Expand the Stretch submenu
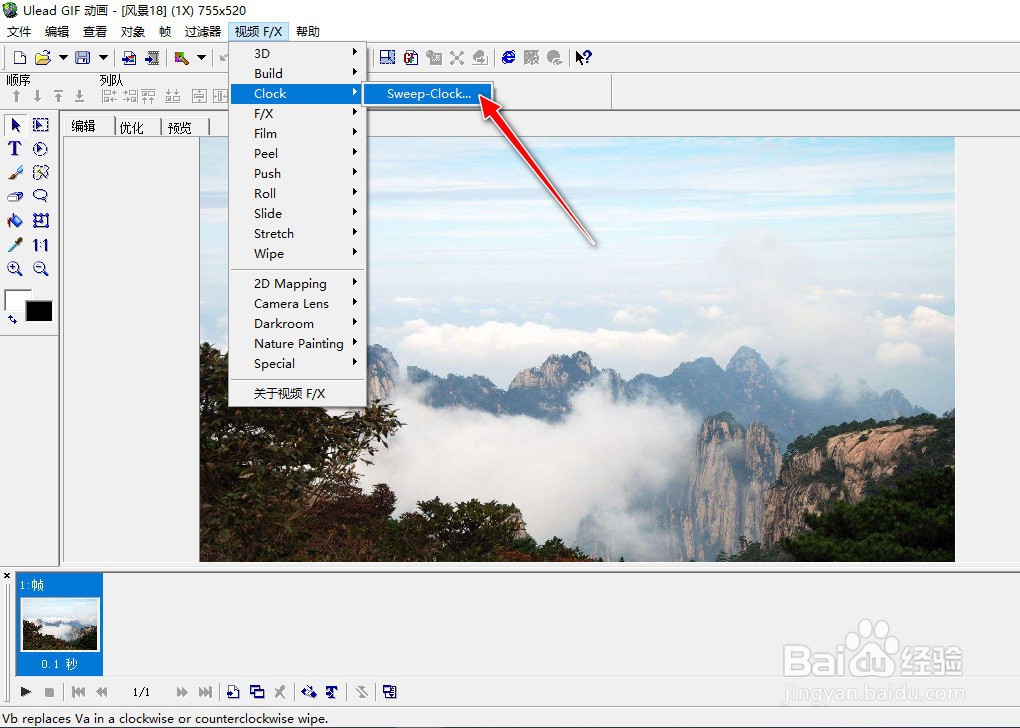The image size is (1020, 728). coord(299,234)
